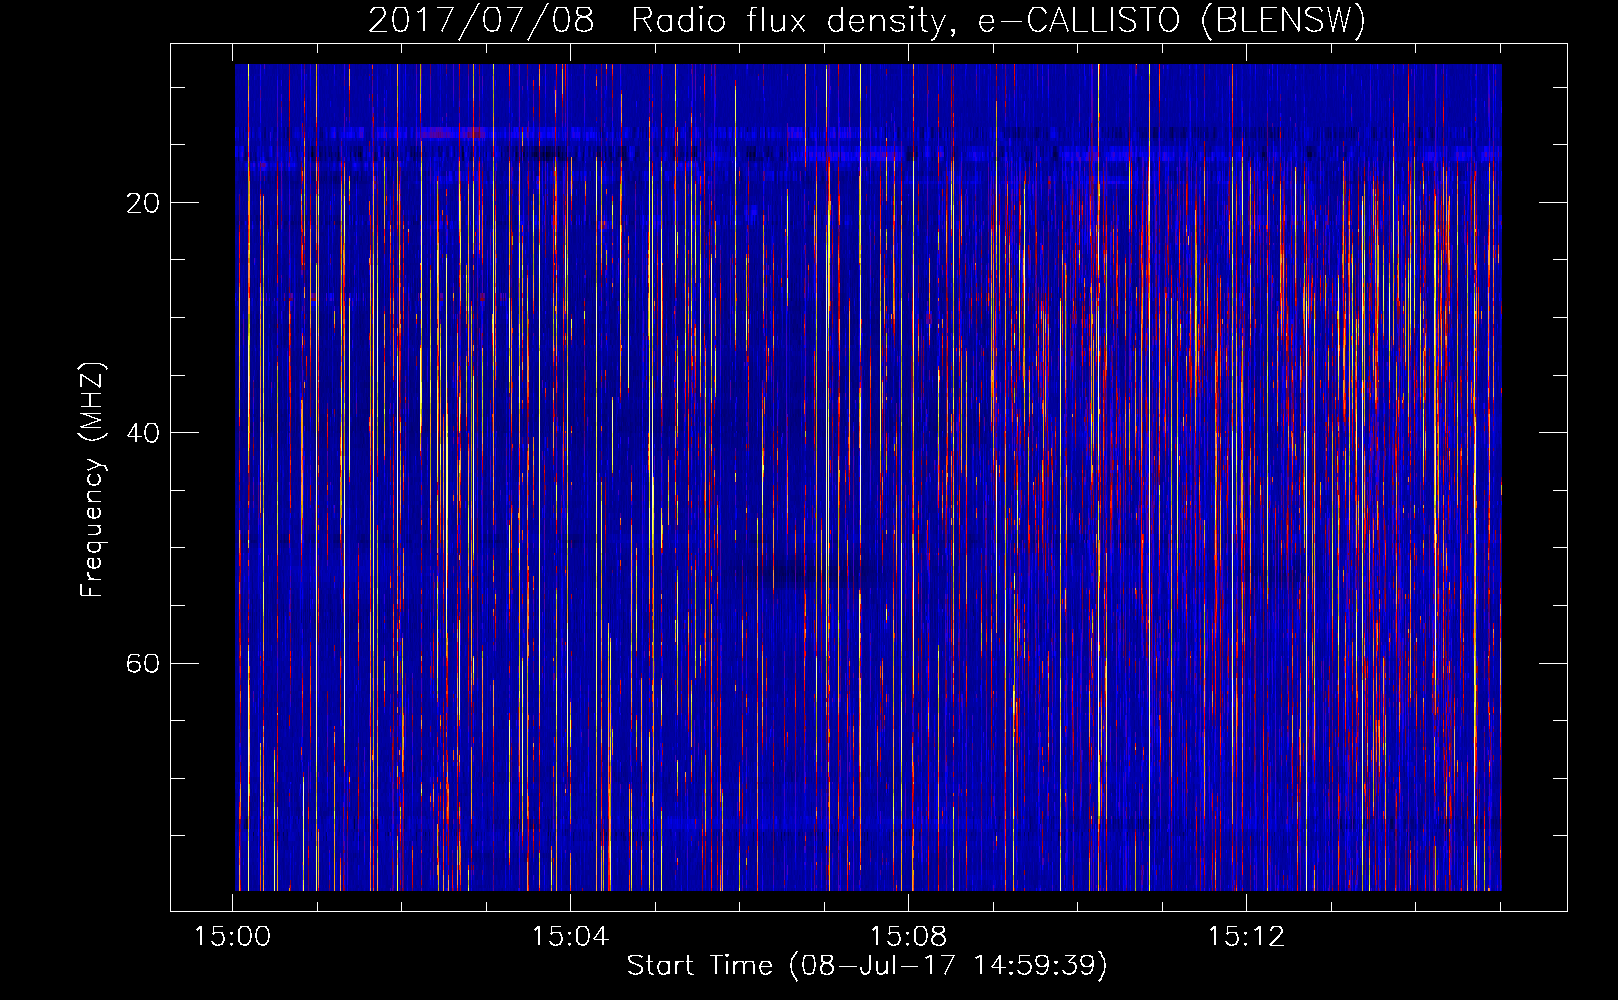Click the '15:08' time tick label

point(908,937)
